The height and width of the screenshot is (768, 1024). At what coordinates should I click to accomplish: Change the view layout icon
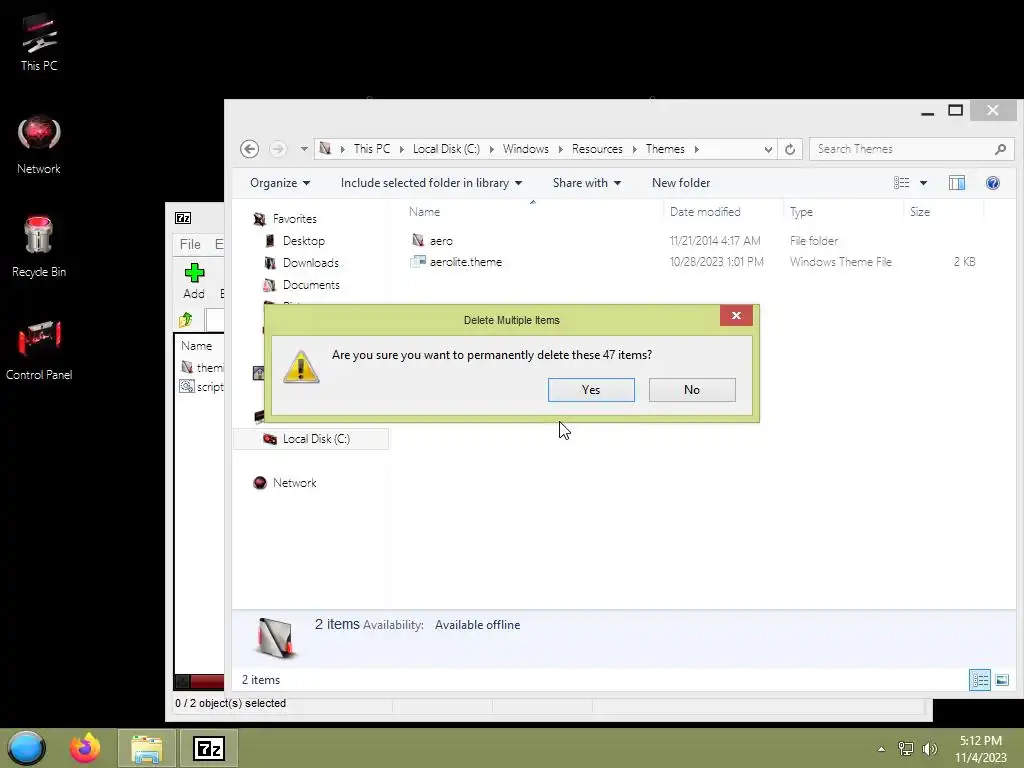click(x=901, y=183)
